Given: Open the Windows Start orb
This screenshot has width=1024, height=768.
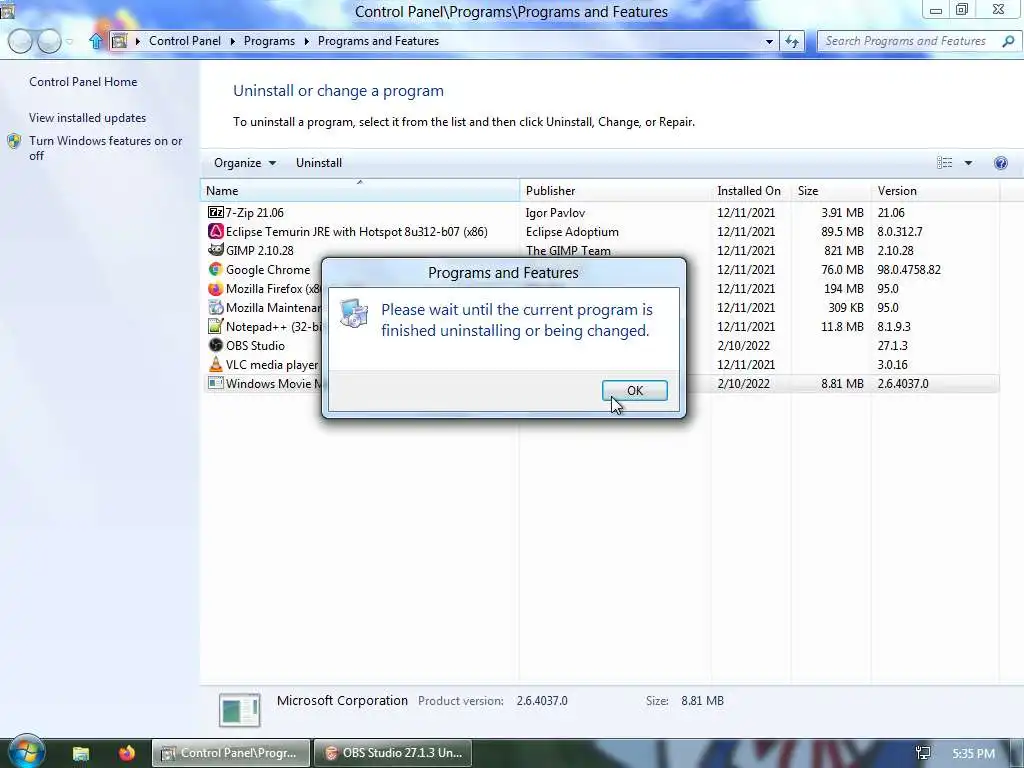Looking at the screenshot, I should click(26, 751).
